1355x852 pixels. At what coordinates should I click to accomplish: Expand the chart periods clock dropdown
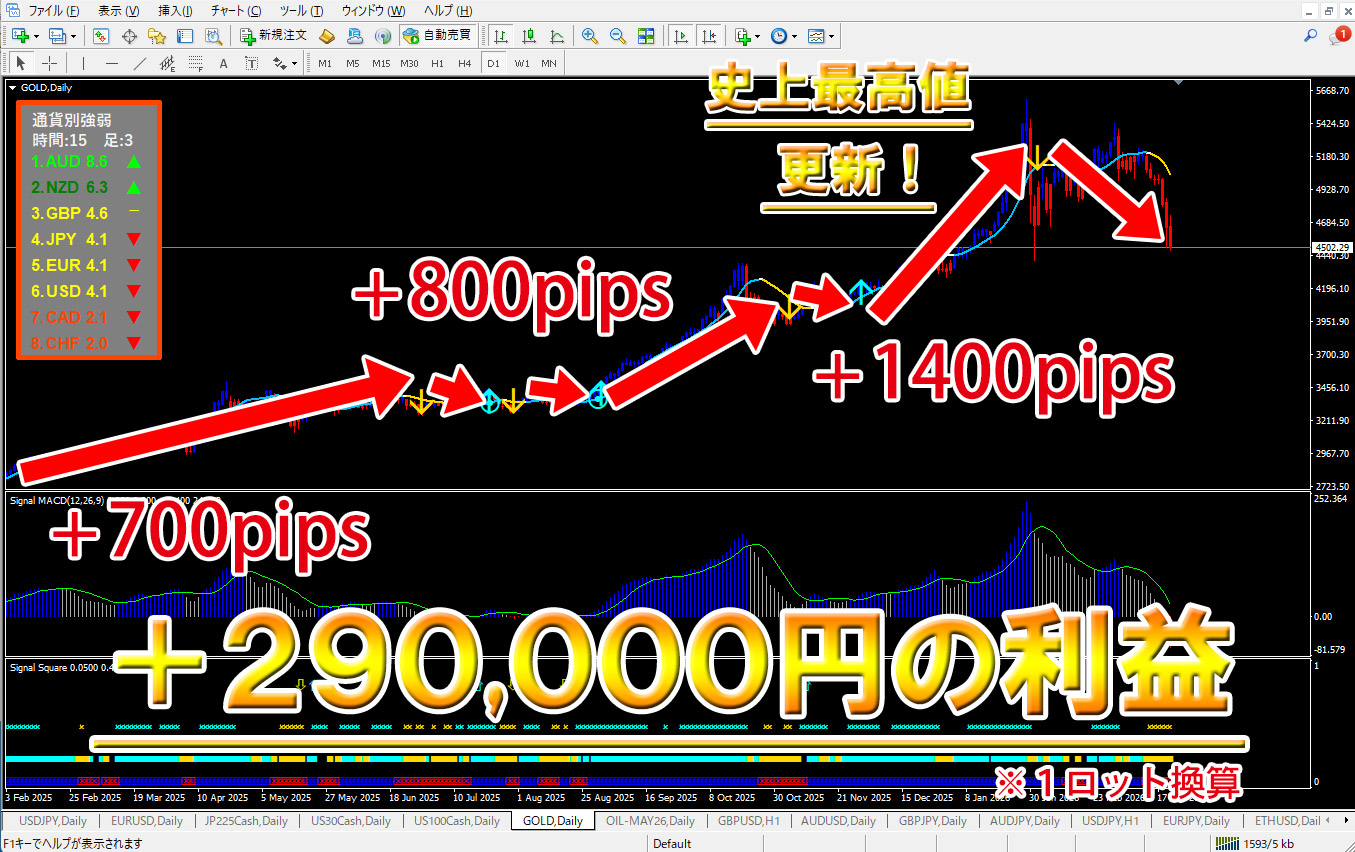coord(795,36)
